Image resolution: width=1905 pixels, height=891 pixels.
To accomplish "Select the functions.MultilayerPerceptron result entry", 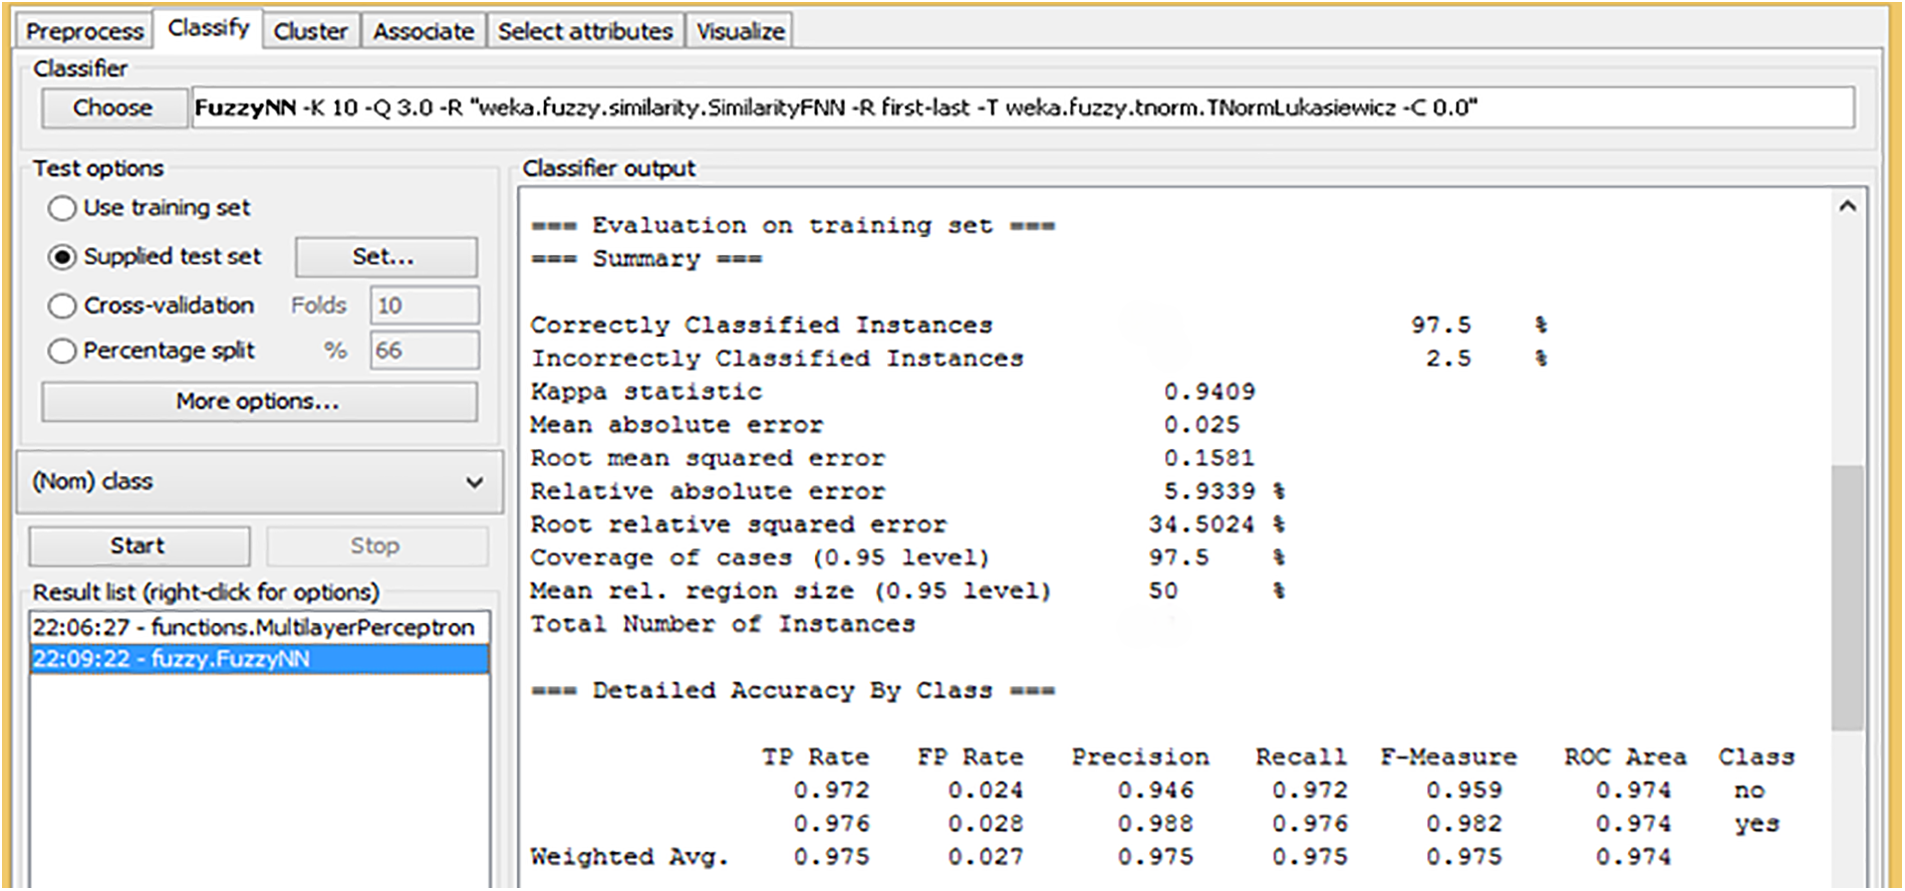I will click(253, 627).
